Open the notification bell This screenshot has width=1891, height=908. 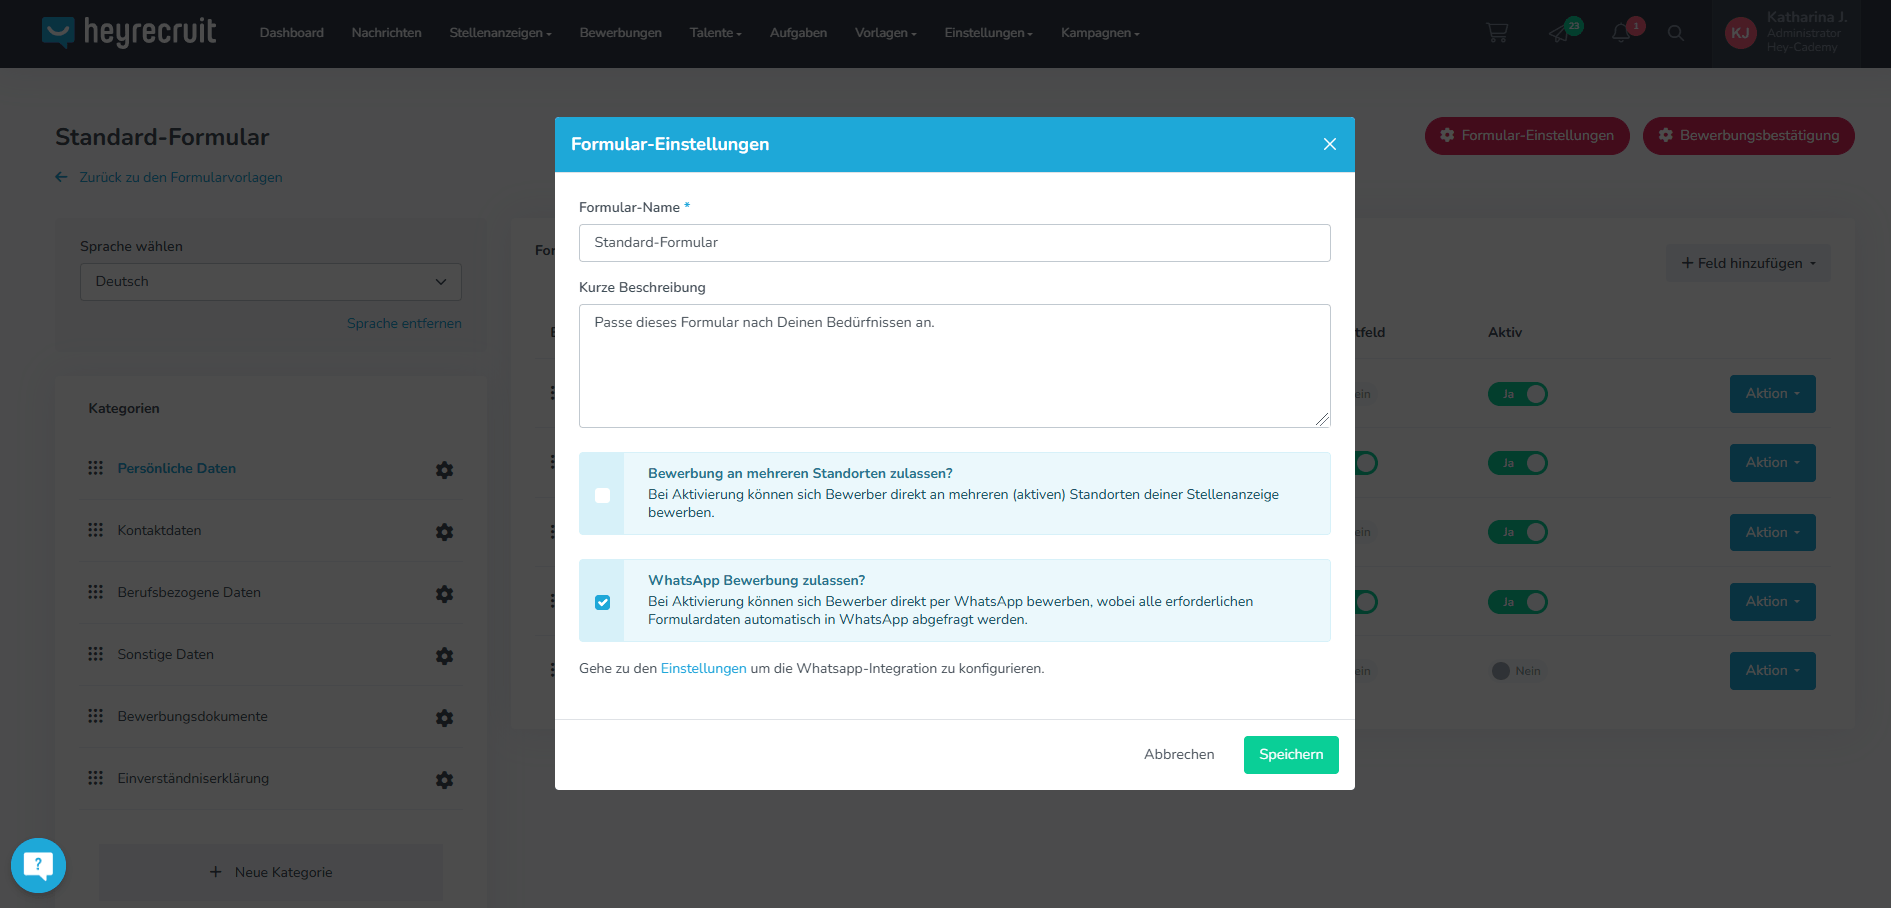pyautogui.click(x=1621, y=33)
